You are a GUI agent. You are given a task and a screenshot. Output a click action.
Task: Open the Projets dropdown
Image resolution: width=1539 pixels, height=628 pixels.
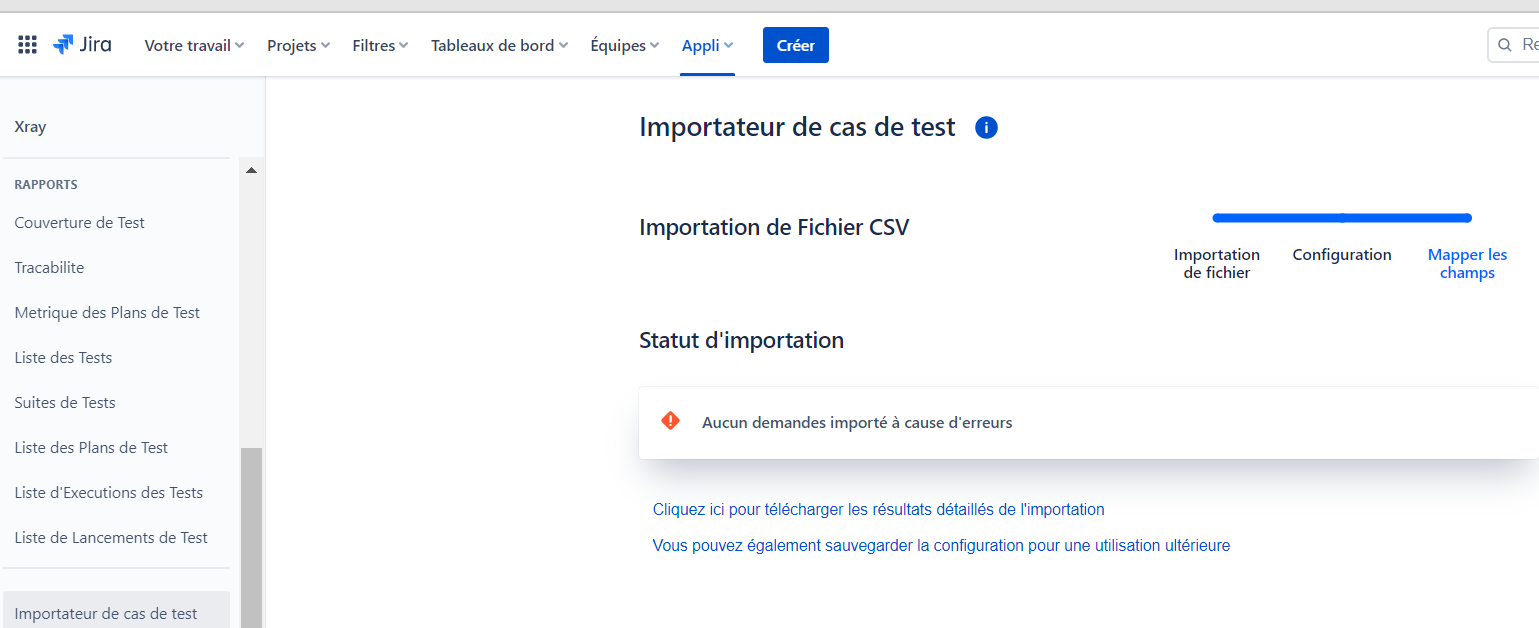point(297,45)
